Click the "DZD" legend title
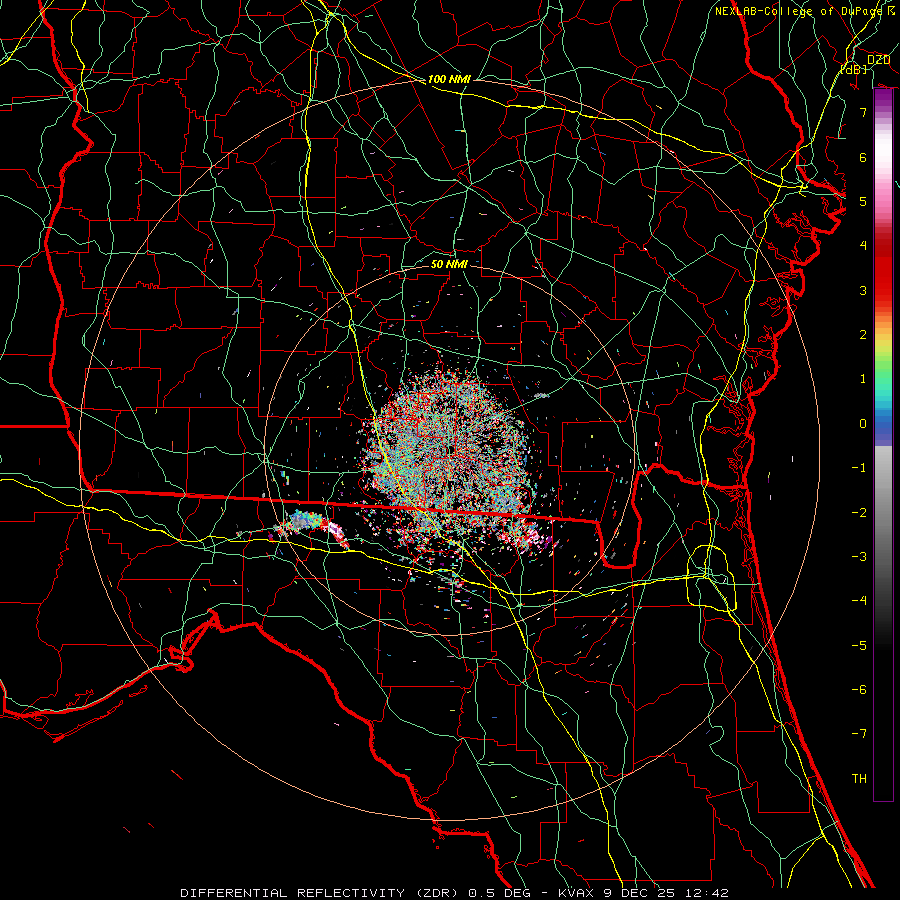This screenshot has width=900, height=900. pyautogui.click(x=878, y=60)
